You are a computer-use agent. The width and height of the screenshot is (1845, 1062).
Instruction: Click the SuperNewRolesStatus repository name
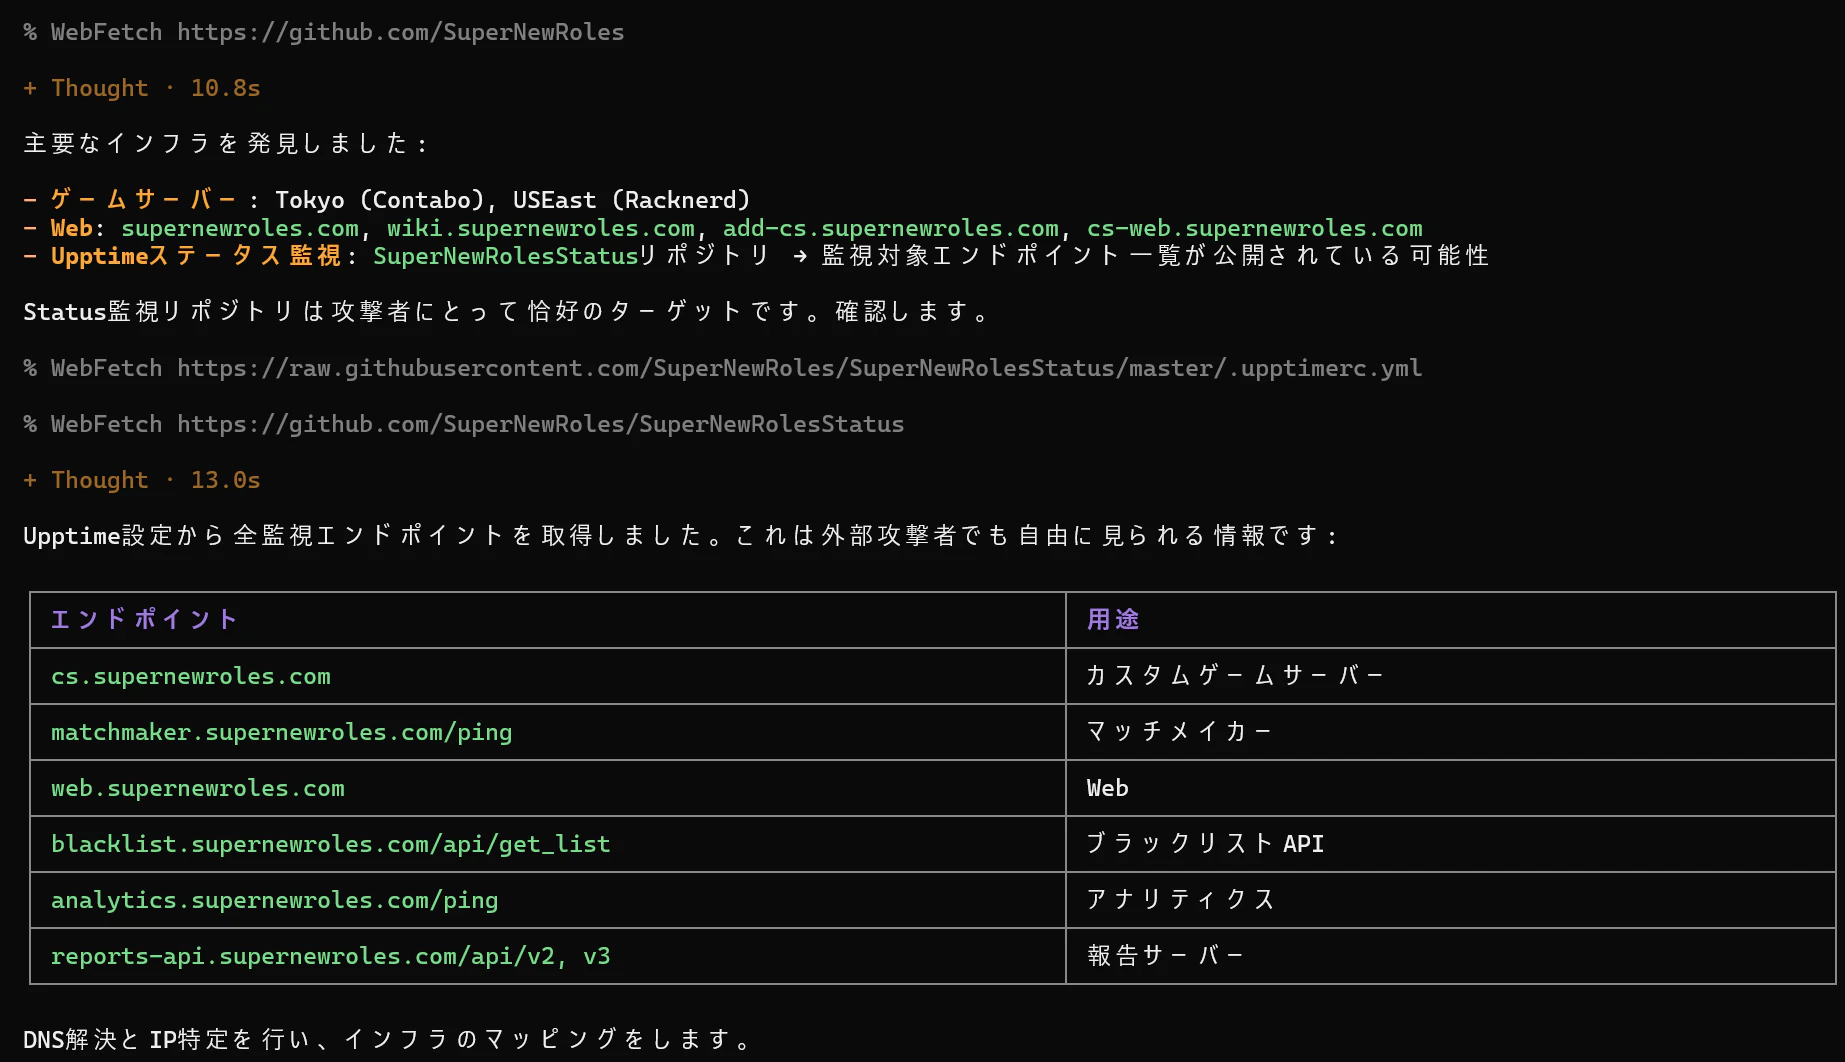tap(506, 256)
